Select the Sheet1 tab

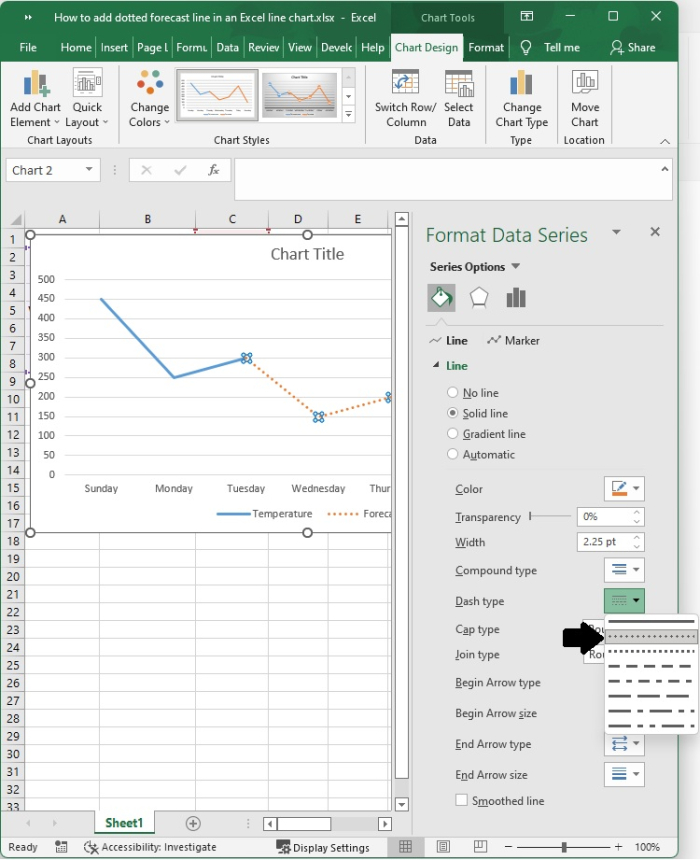pyautogui.click(x=124, y=823)
